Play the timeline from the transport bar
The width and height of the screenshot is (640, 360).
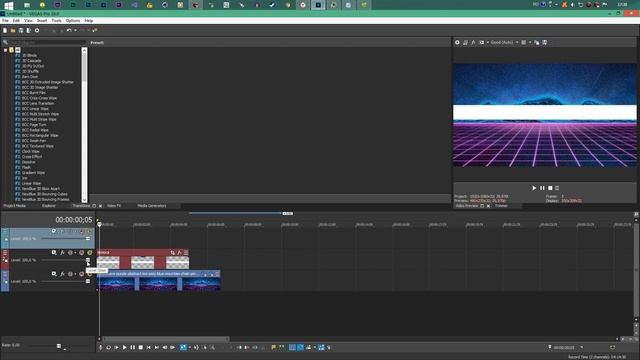click(124, 347)
